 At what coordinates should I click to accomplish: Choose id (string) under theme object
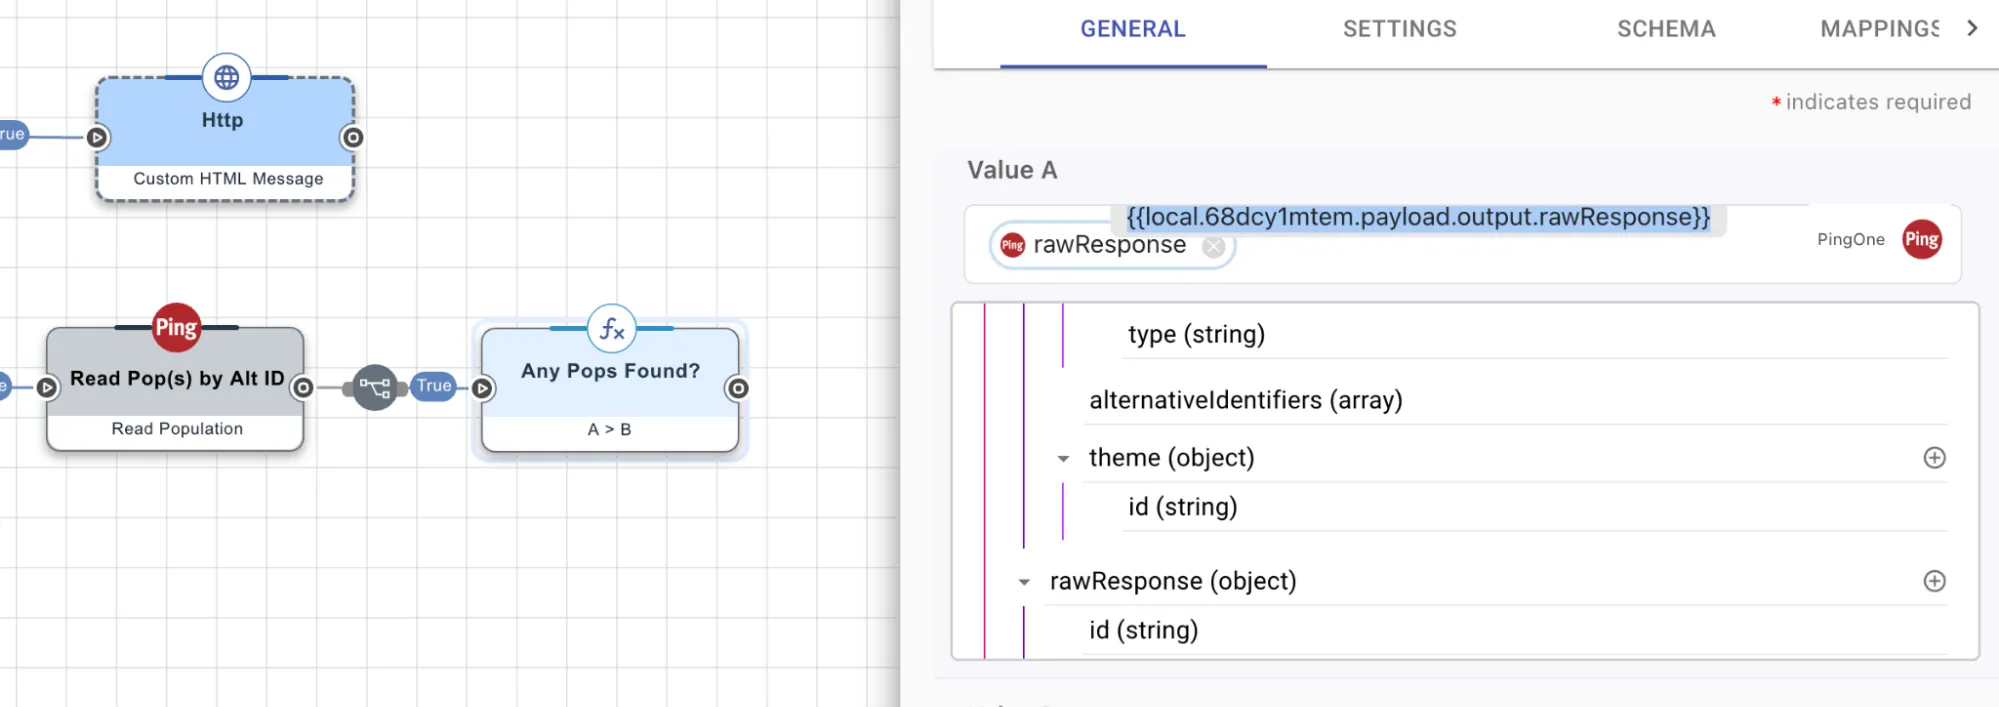[1183, 507]
